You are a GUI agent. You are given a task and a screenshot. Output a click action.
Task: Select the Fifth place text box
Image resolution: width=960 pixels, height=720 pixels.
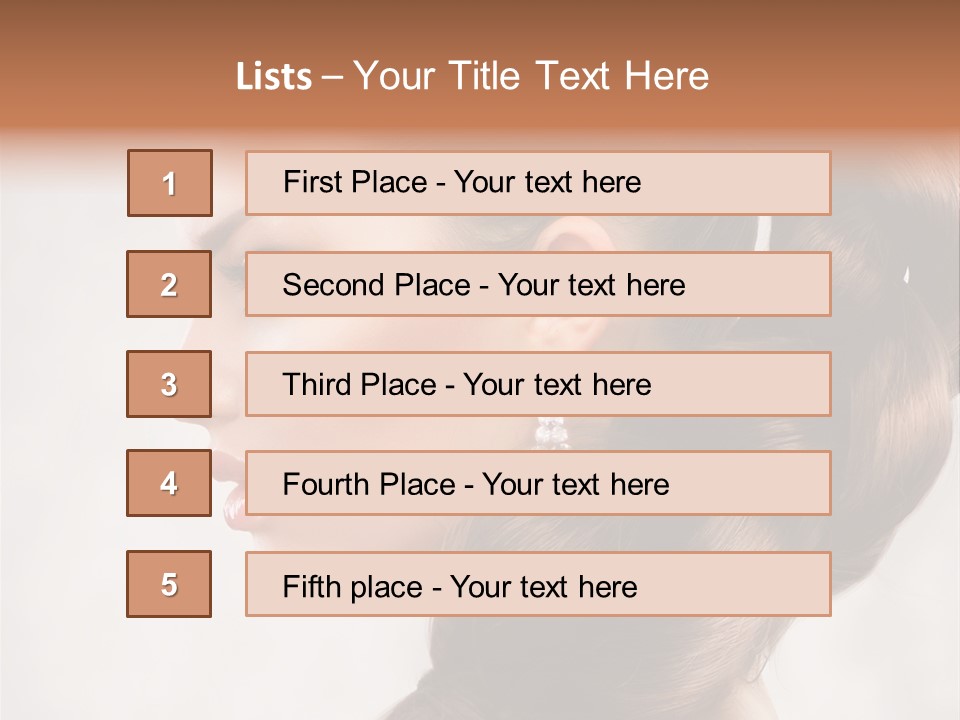[x=538, y=584]
